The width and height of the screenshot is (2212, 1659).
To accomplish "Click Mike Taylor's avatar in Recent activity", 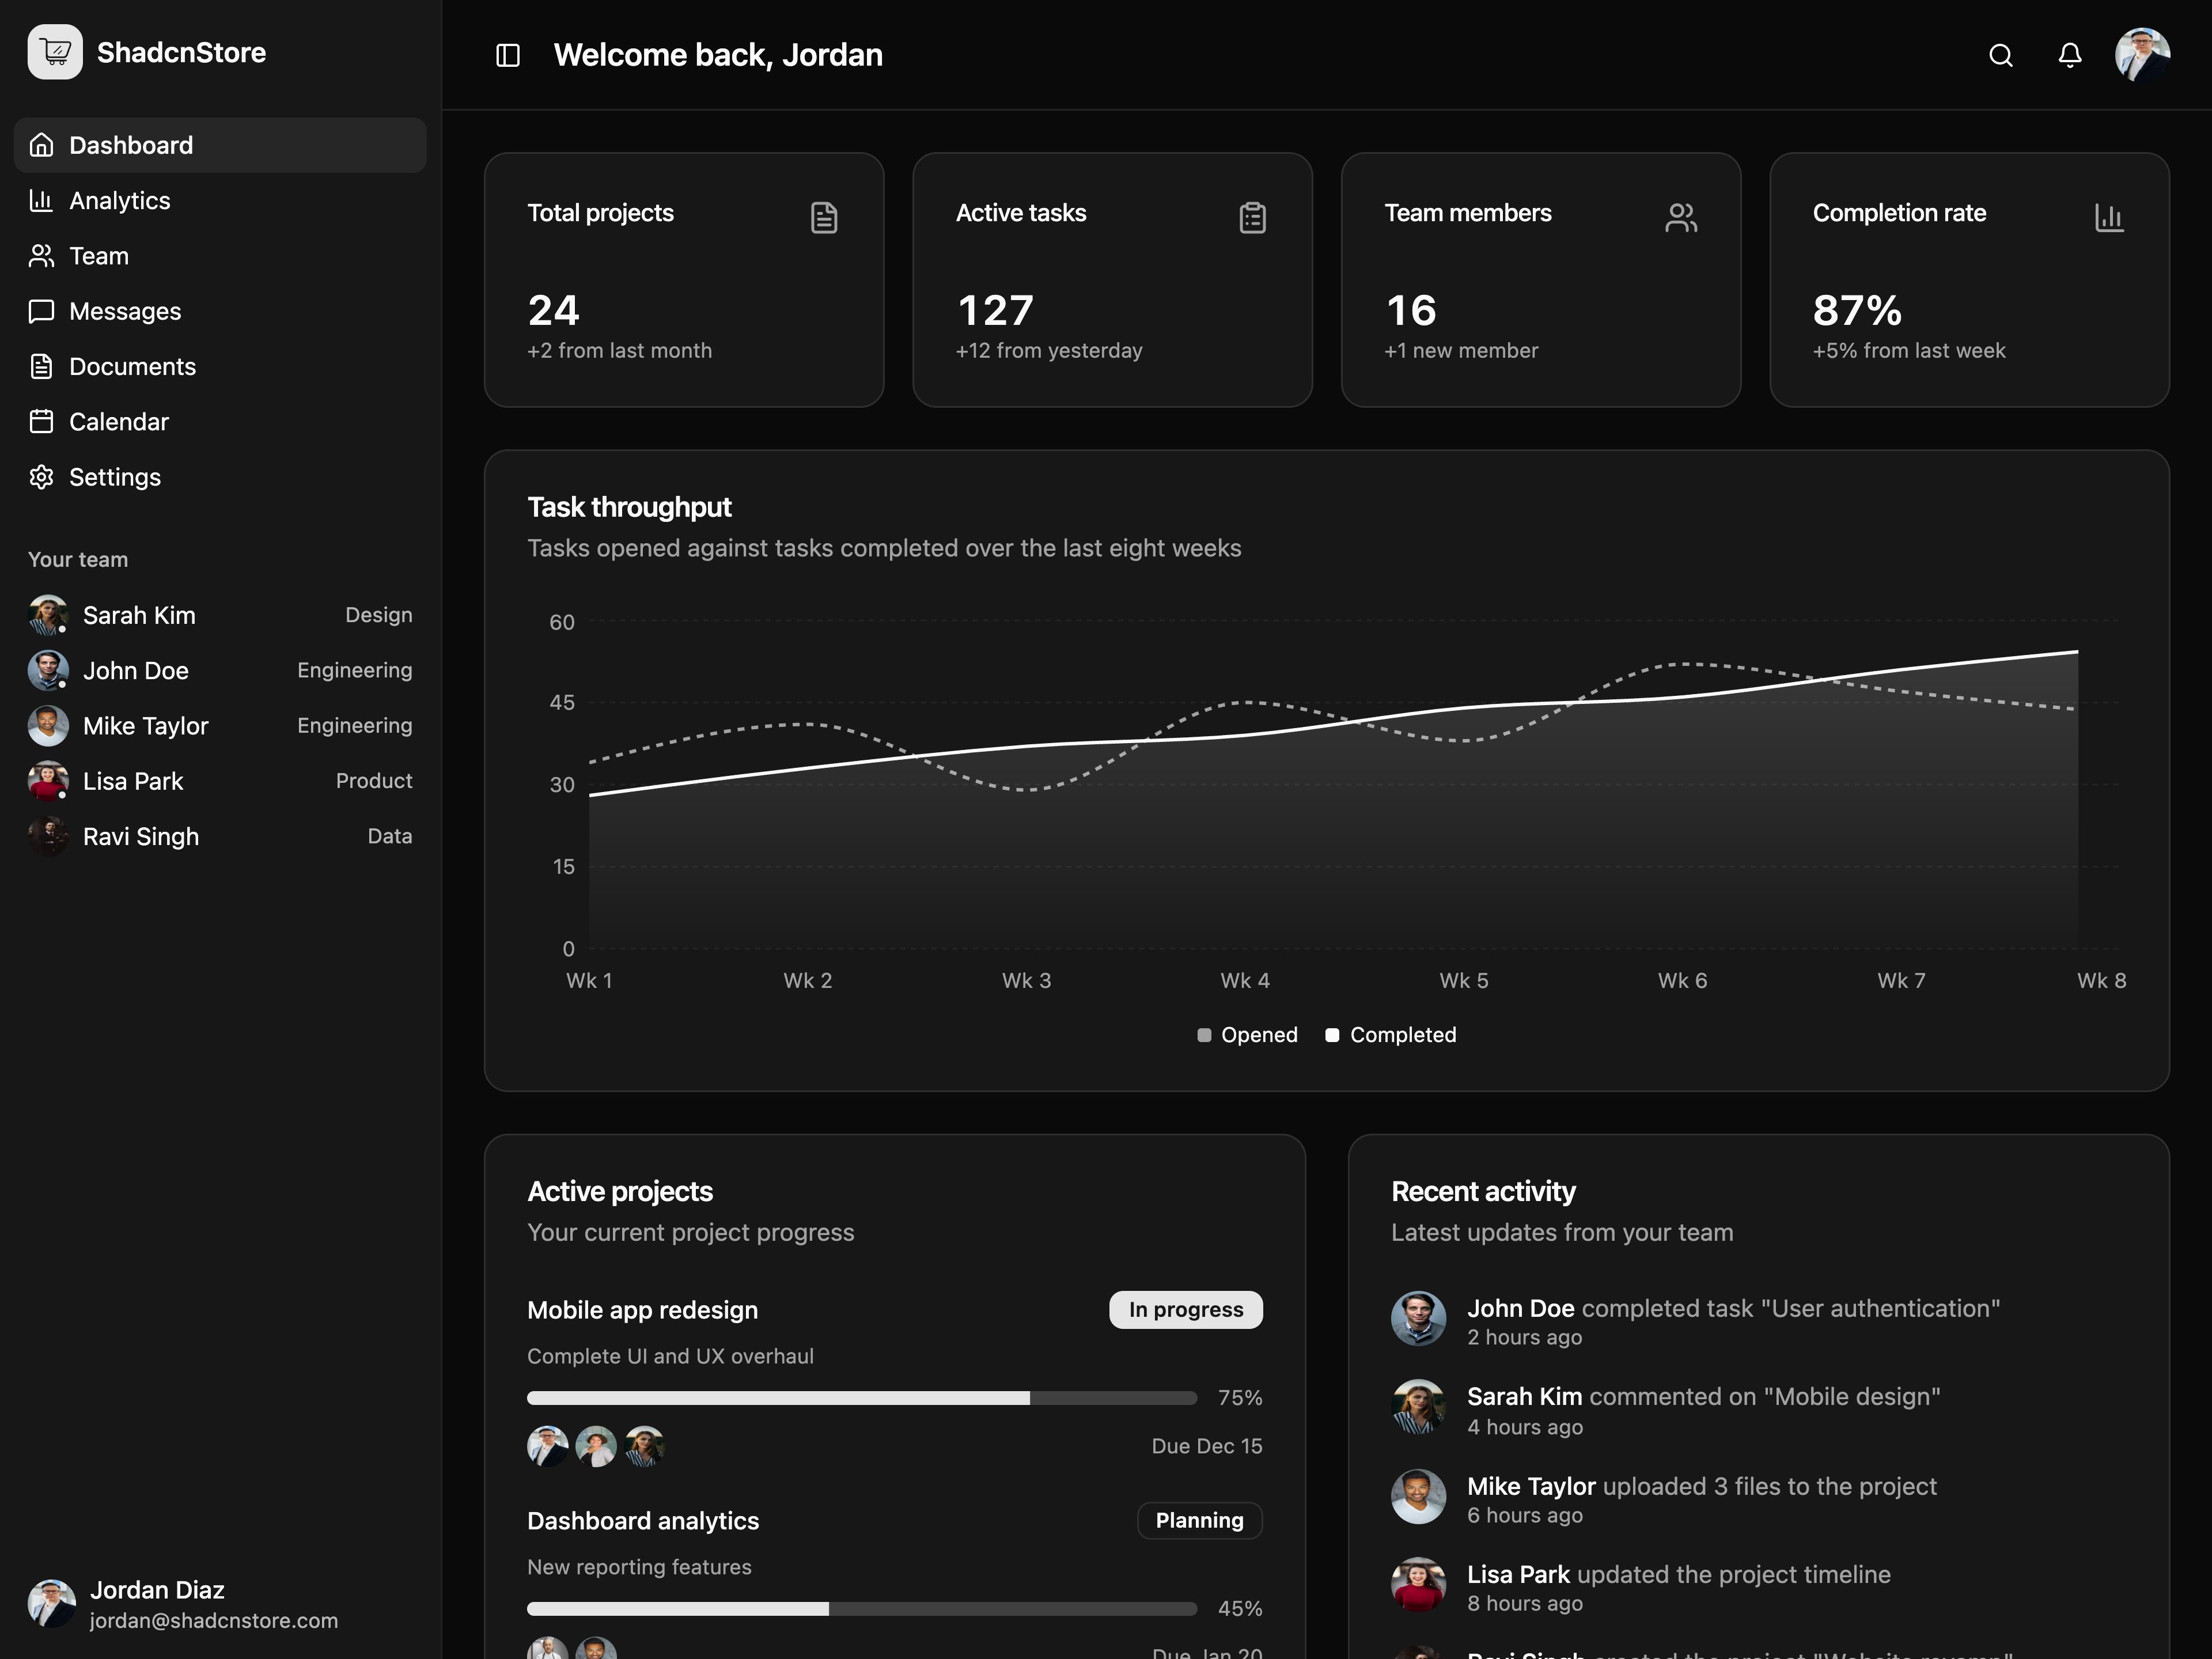I will [1418, 1496].
